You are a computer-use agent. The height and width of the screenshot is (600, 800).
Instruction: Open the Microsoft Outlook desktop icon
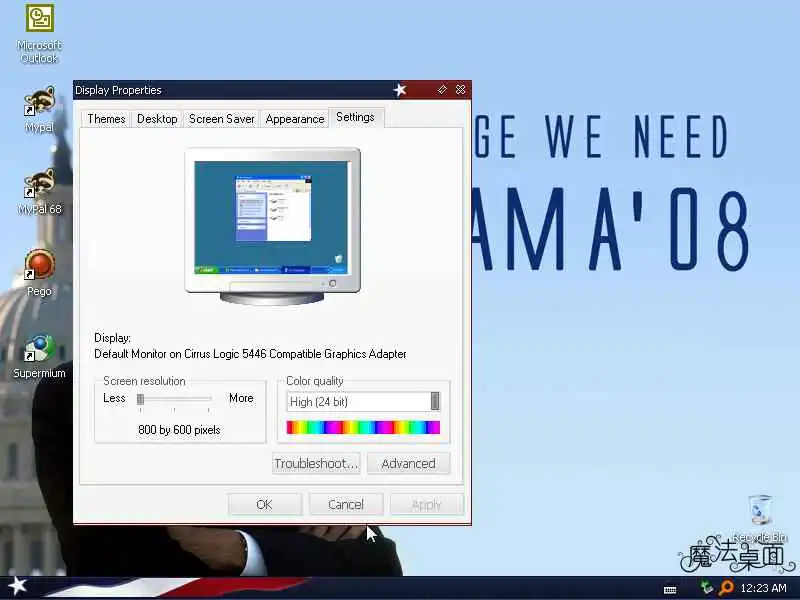coord(39,33)
